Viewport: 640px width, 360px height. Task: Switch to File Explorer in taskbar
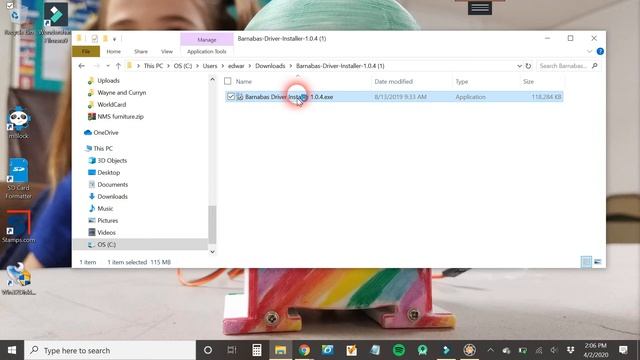click(x=280, y=350)
